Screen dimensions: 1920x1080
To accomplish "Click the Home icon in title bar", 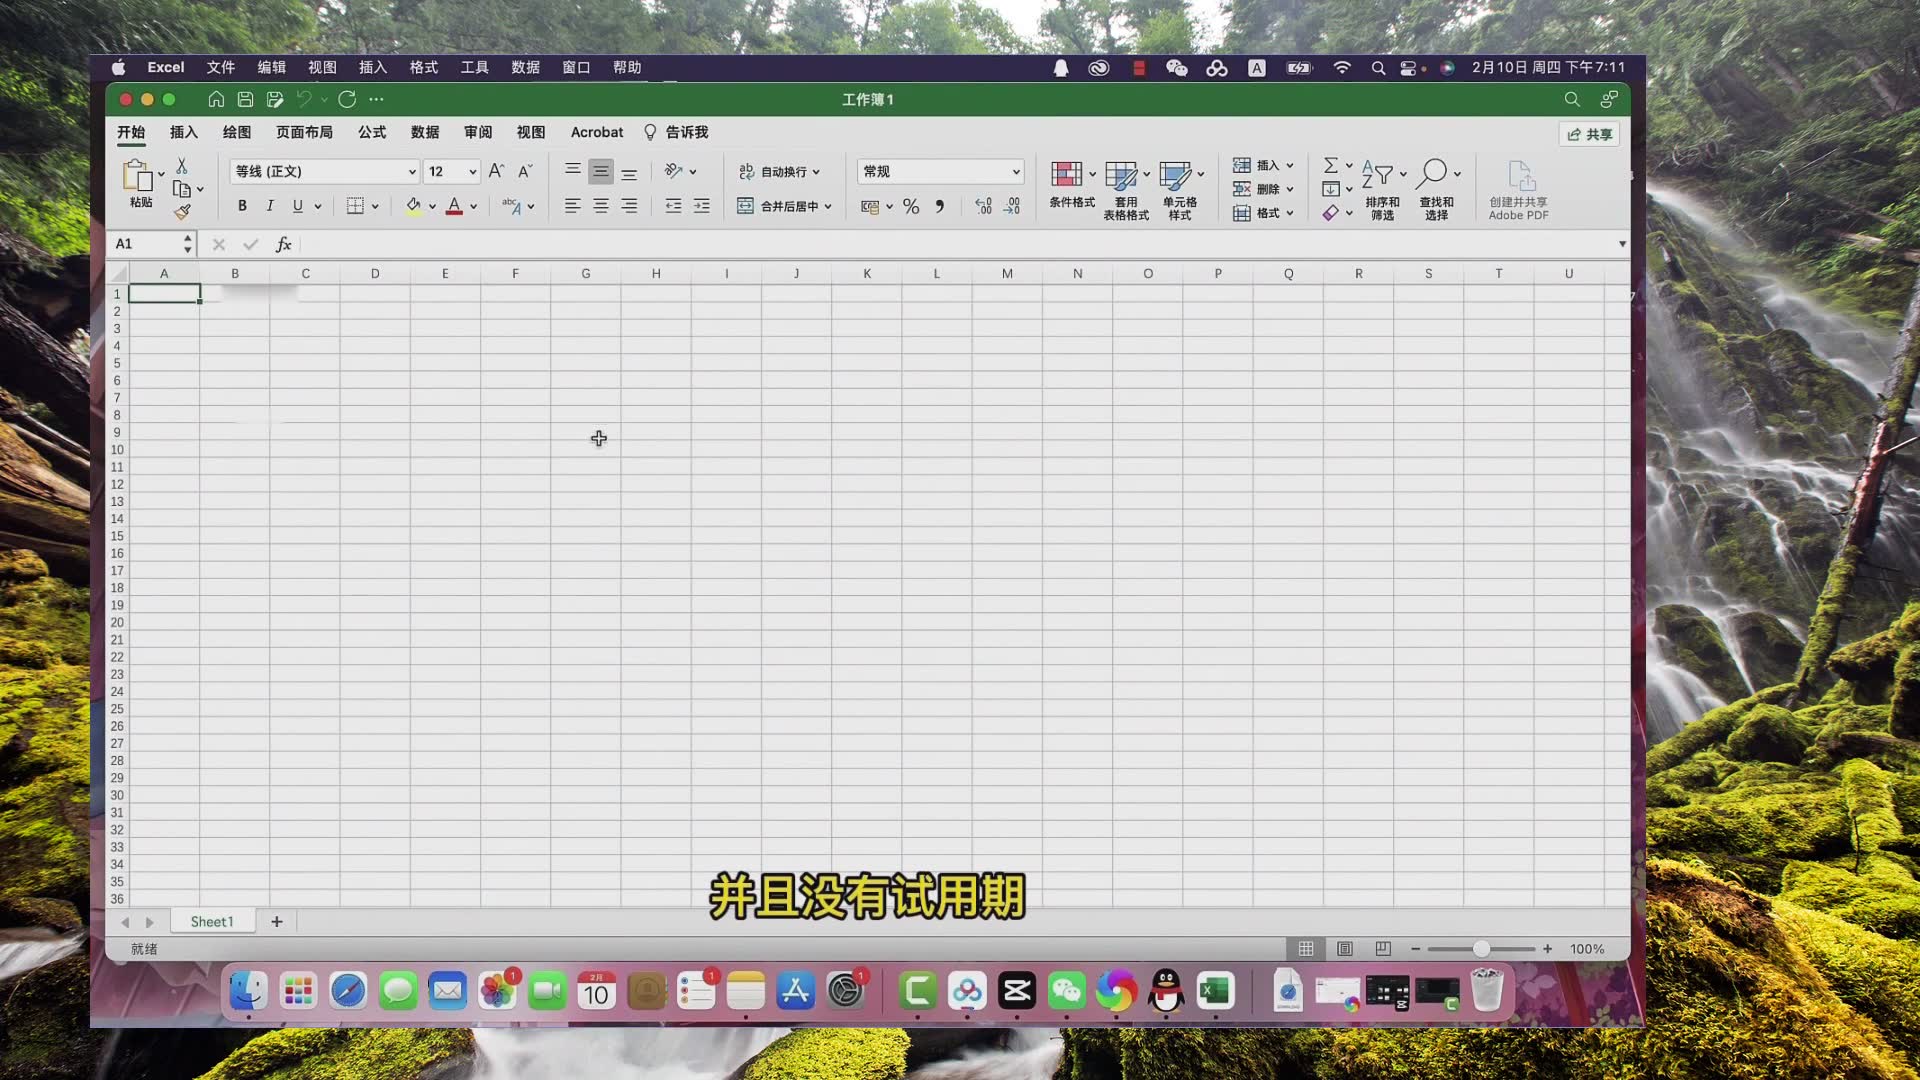I will point(216,99).
